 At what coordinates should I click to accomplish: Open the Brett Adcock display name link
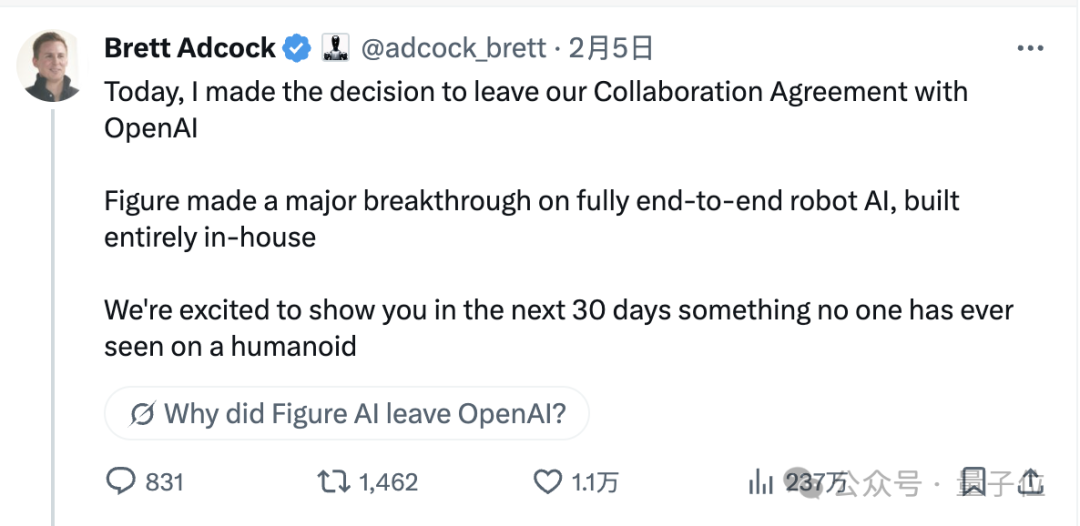(190, 47)
